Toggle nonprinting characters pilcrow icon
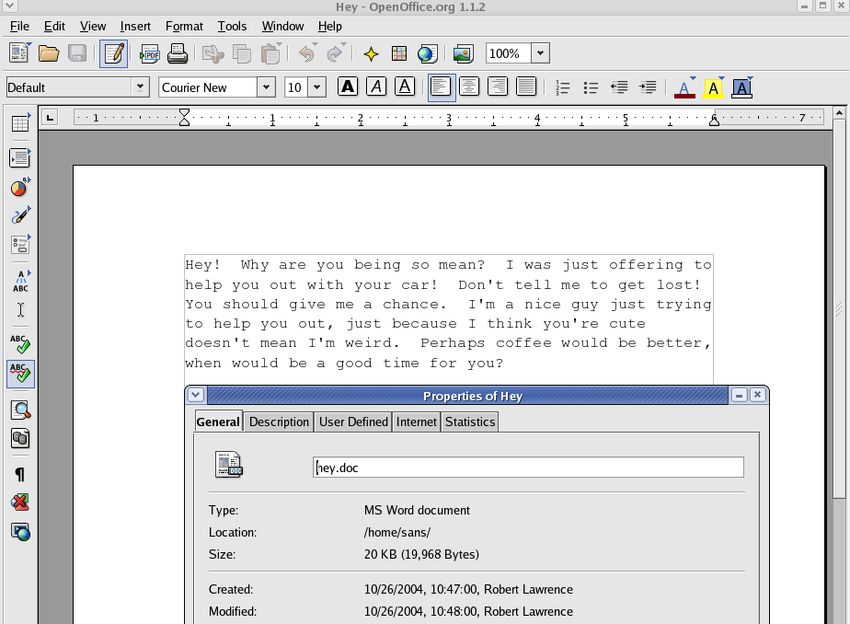This screenshot has height=624, width=850. 20,475
